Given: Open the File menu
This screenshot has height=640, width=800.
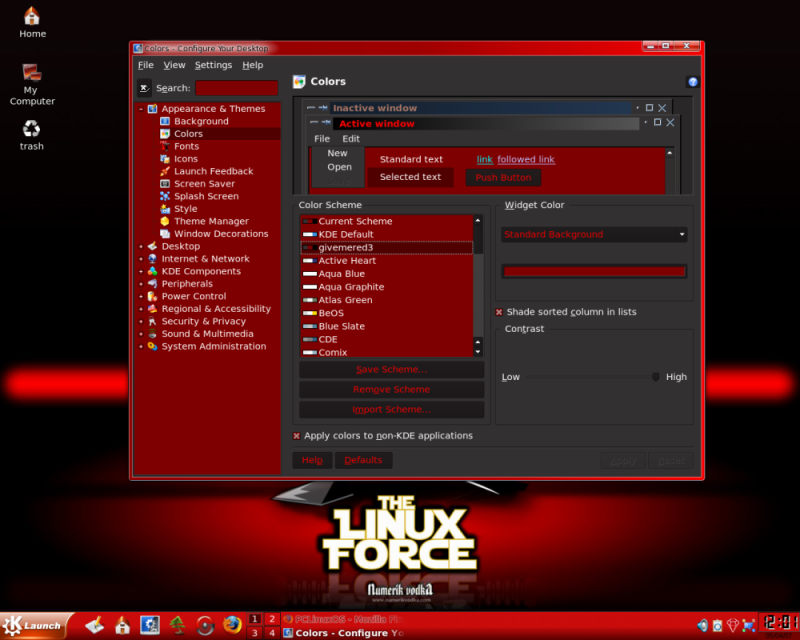Looking at the screenshot, I should pyautogui.click(x=145, y=65).
